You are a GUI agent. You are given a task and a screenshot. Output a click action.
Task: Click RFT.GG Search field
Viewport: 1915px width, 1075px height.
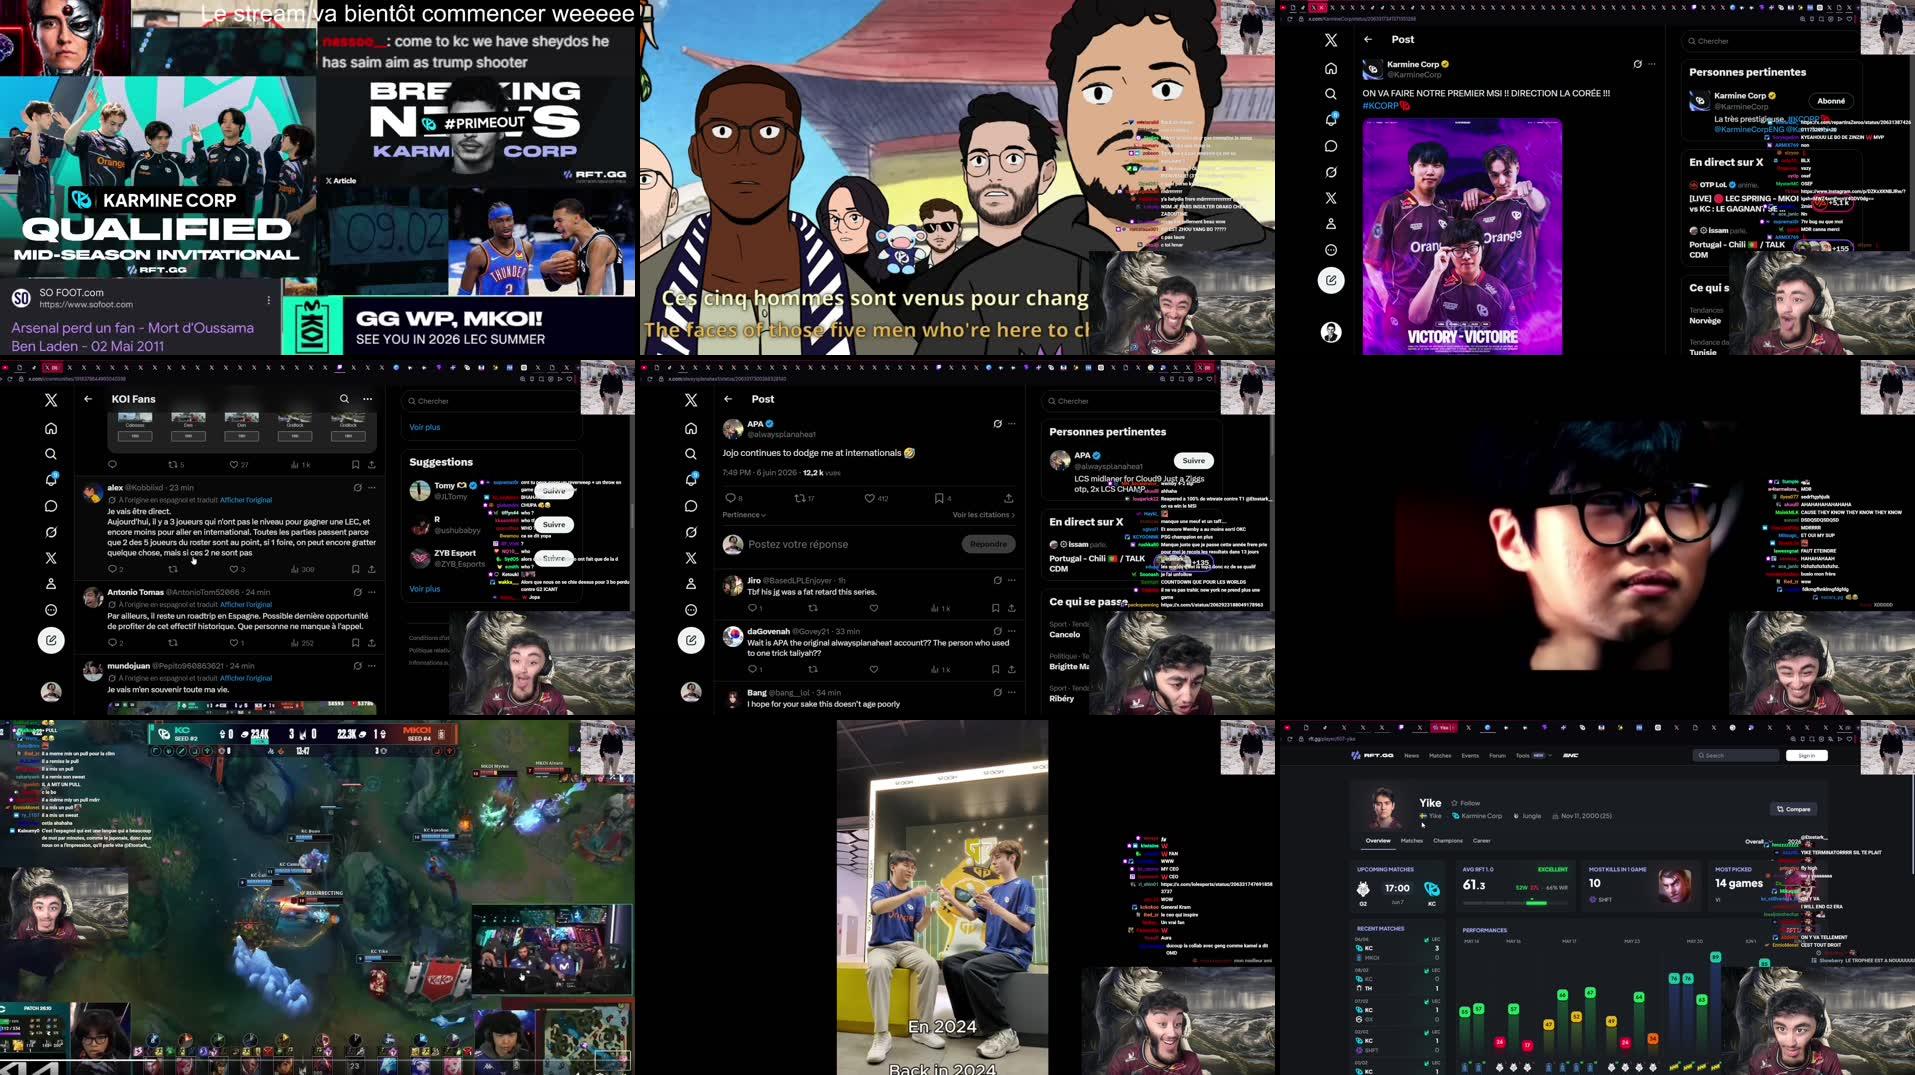[x=1735, y=756]
